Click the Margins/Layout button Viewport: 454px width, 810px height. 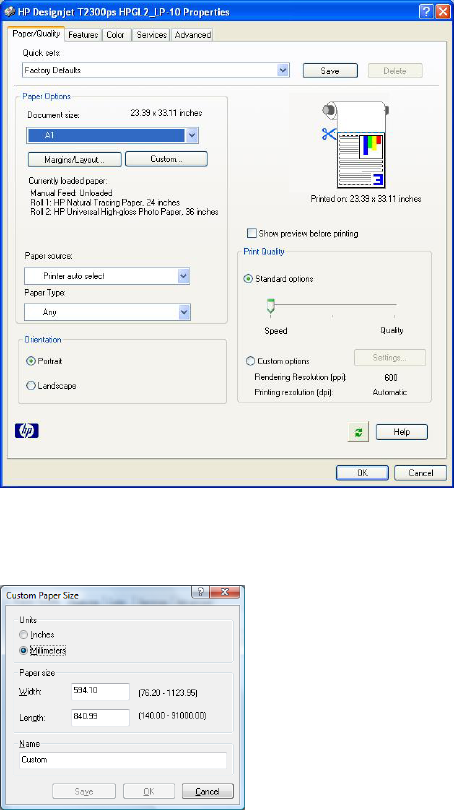75,160
